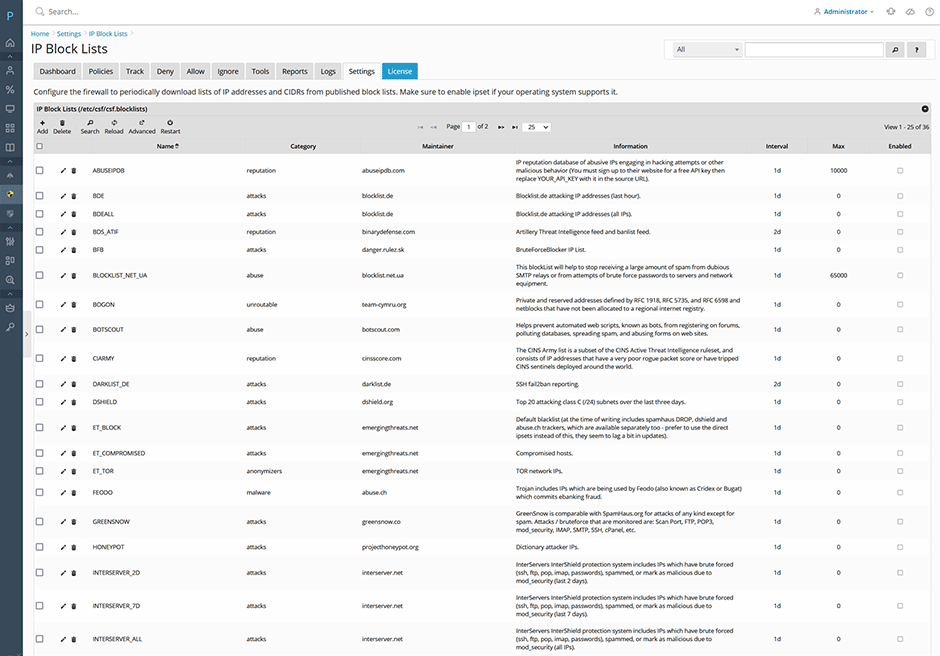Click the Reload toolbar icon
Image resolution: width=940 pixels, height=656 pixels.
pos(114,126)
